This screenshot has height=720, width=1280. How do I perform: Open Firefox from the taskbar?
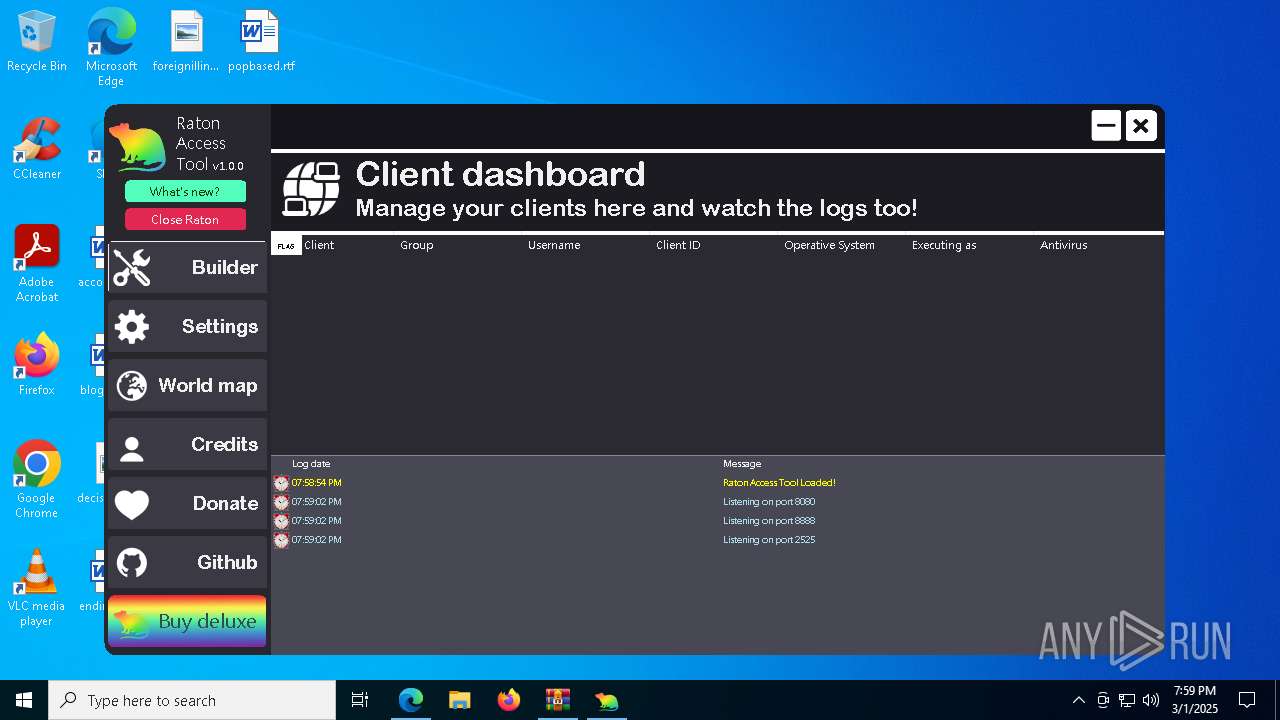[508, 700]
